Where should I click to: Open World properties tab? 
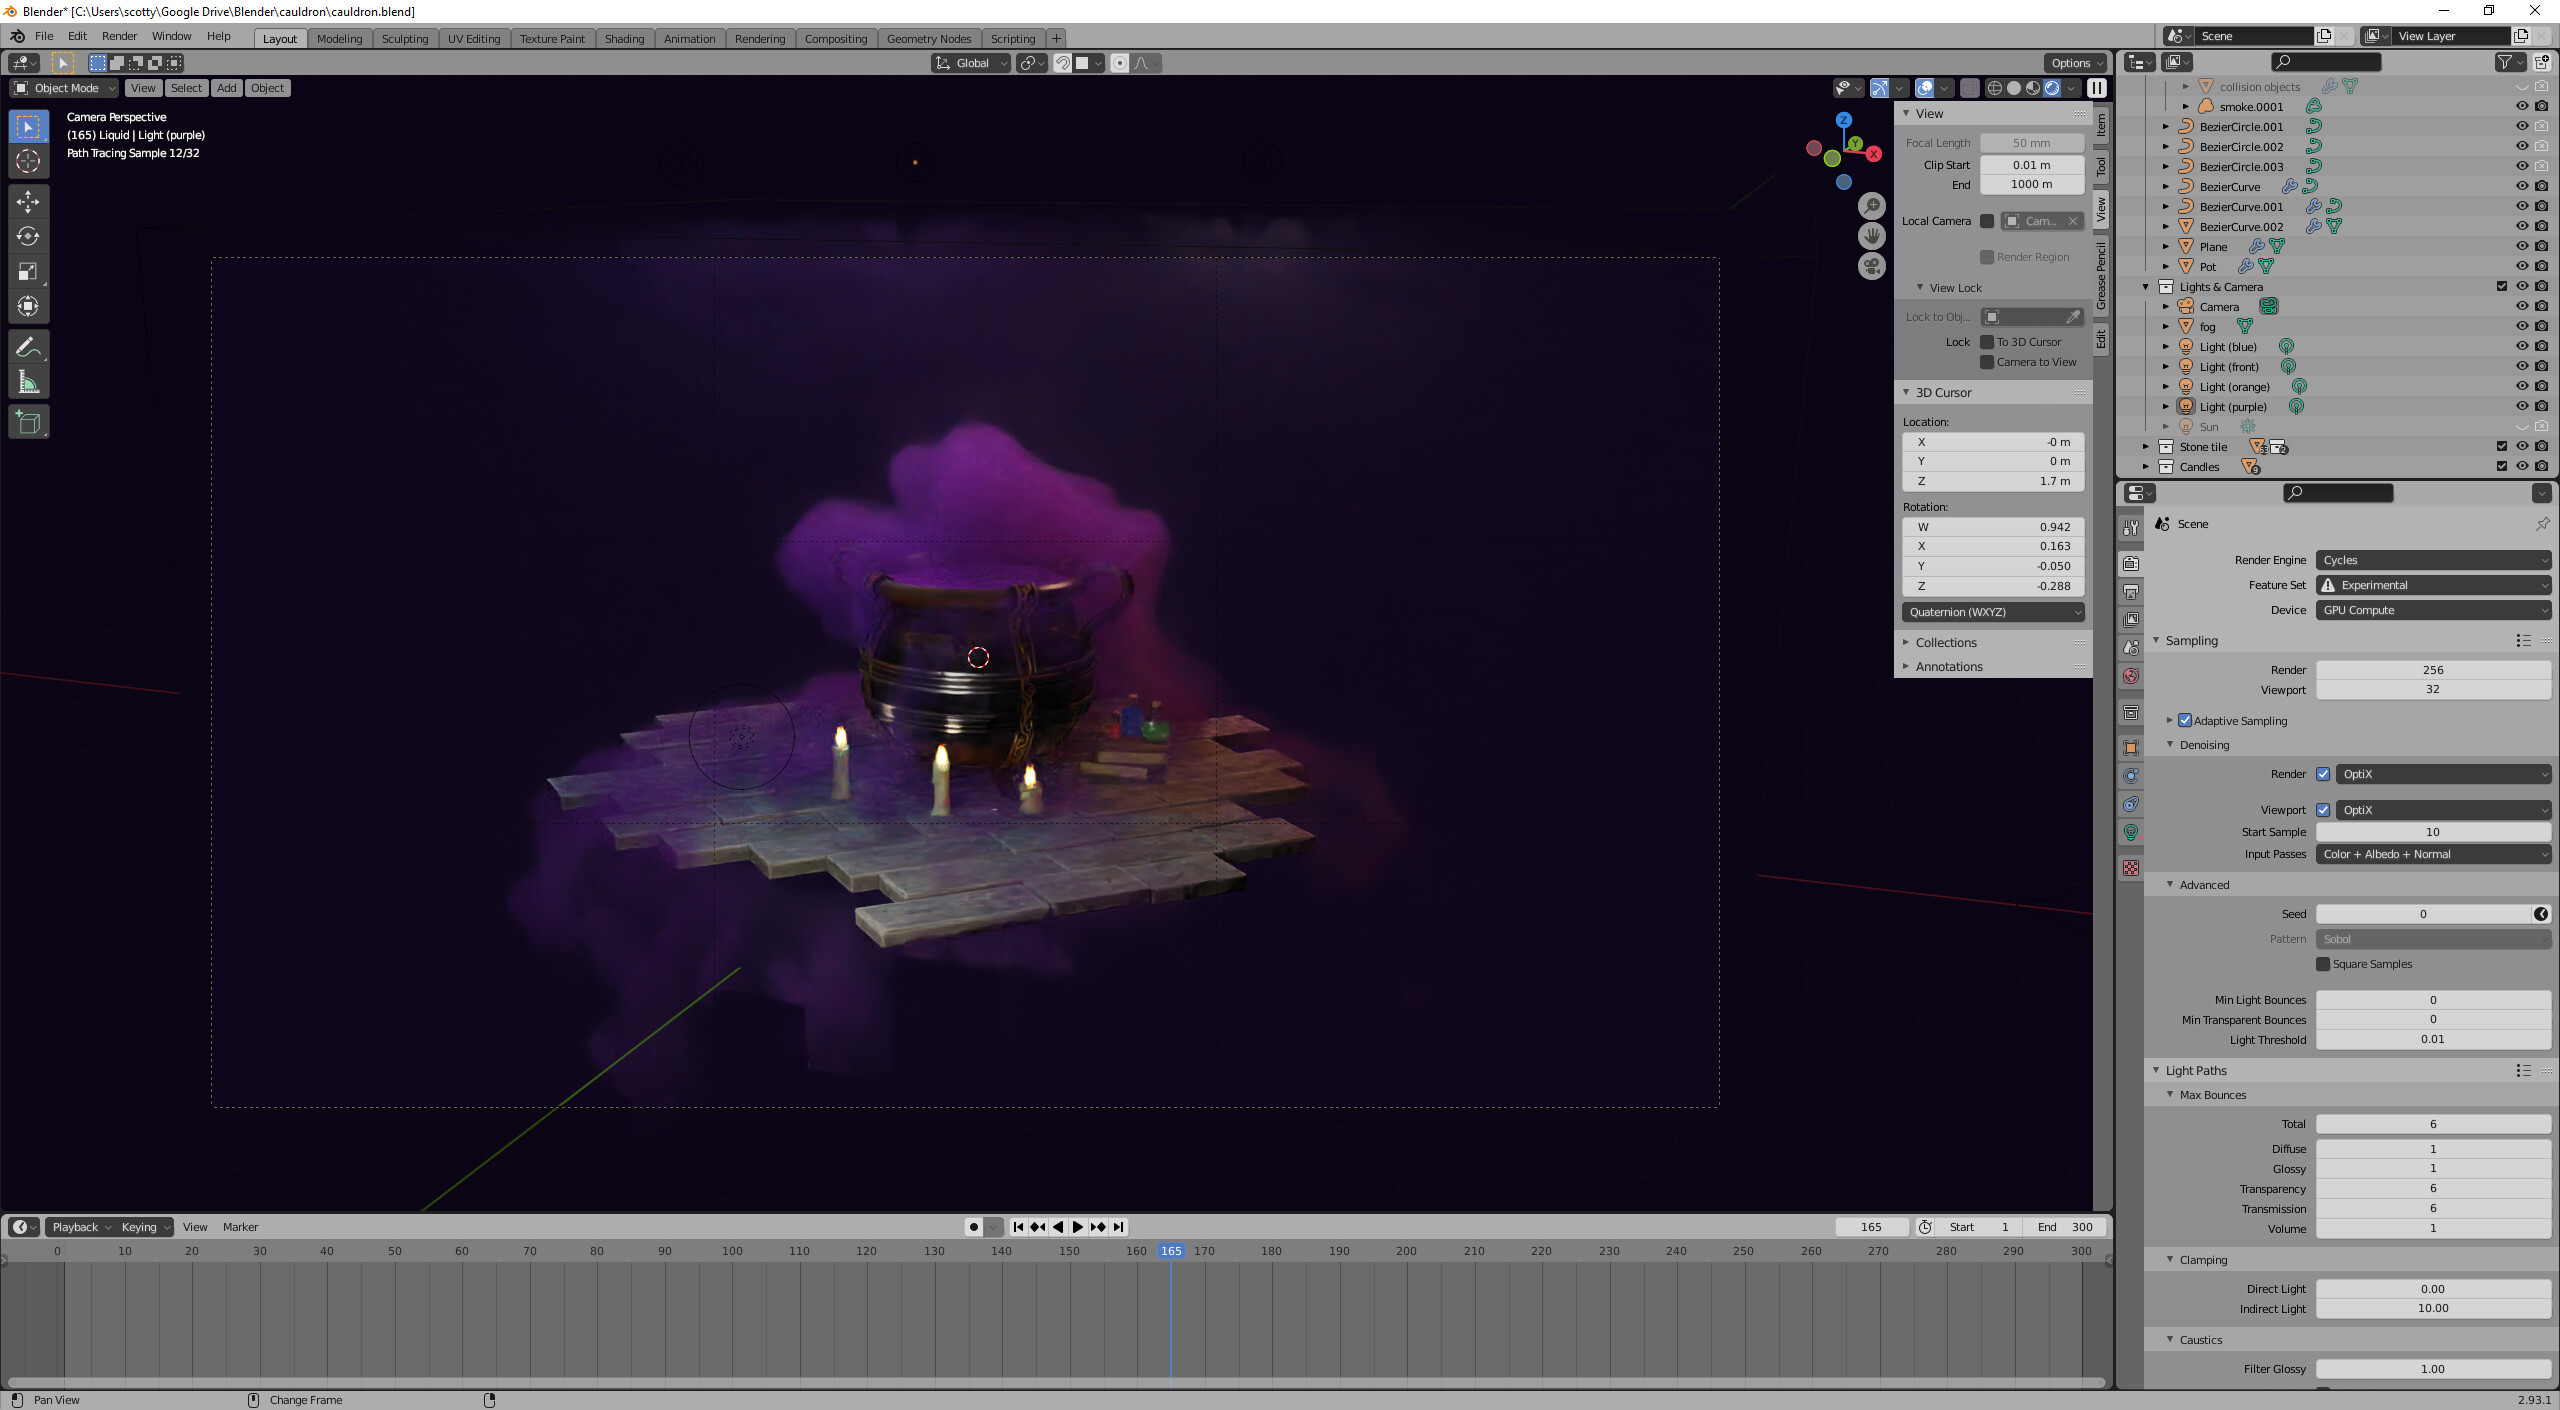(x=2131, y=676)
